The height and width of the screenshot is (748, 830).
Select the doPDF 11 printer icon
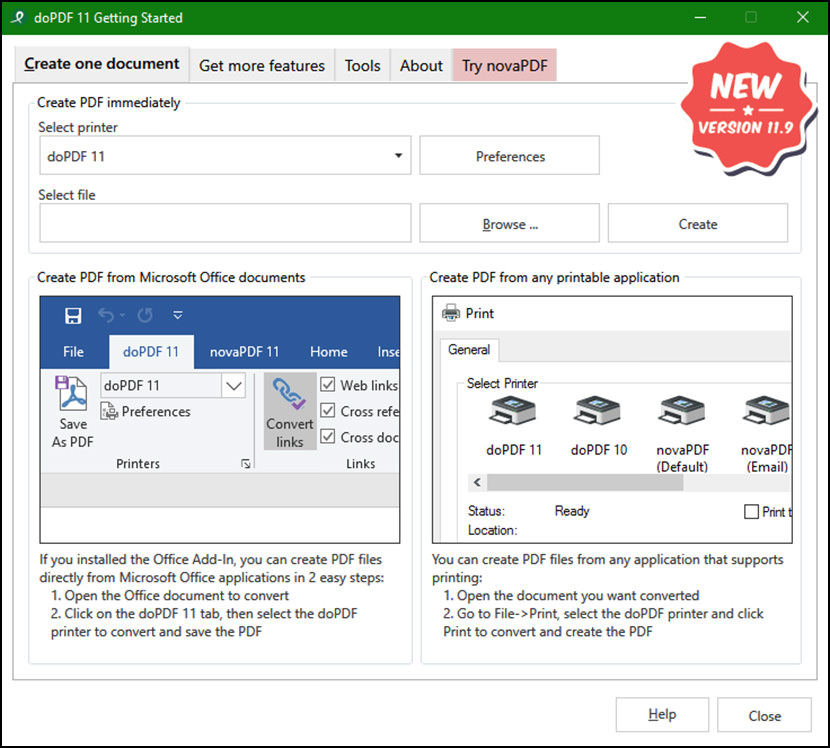click(x=512, y=413)
